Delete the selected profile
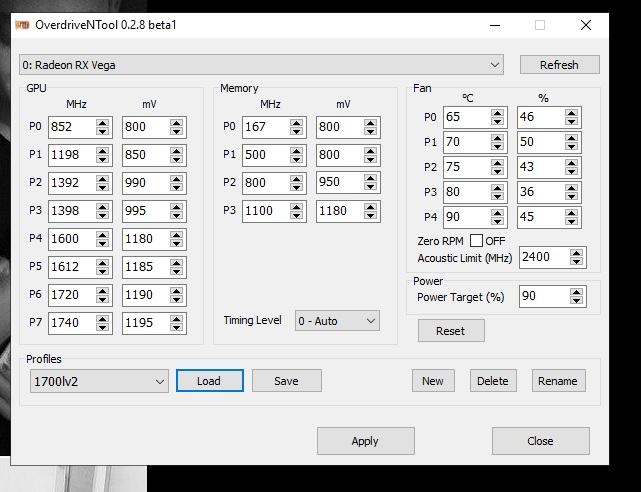 click(x=493, y=381)
